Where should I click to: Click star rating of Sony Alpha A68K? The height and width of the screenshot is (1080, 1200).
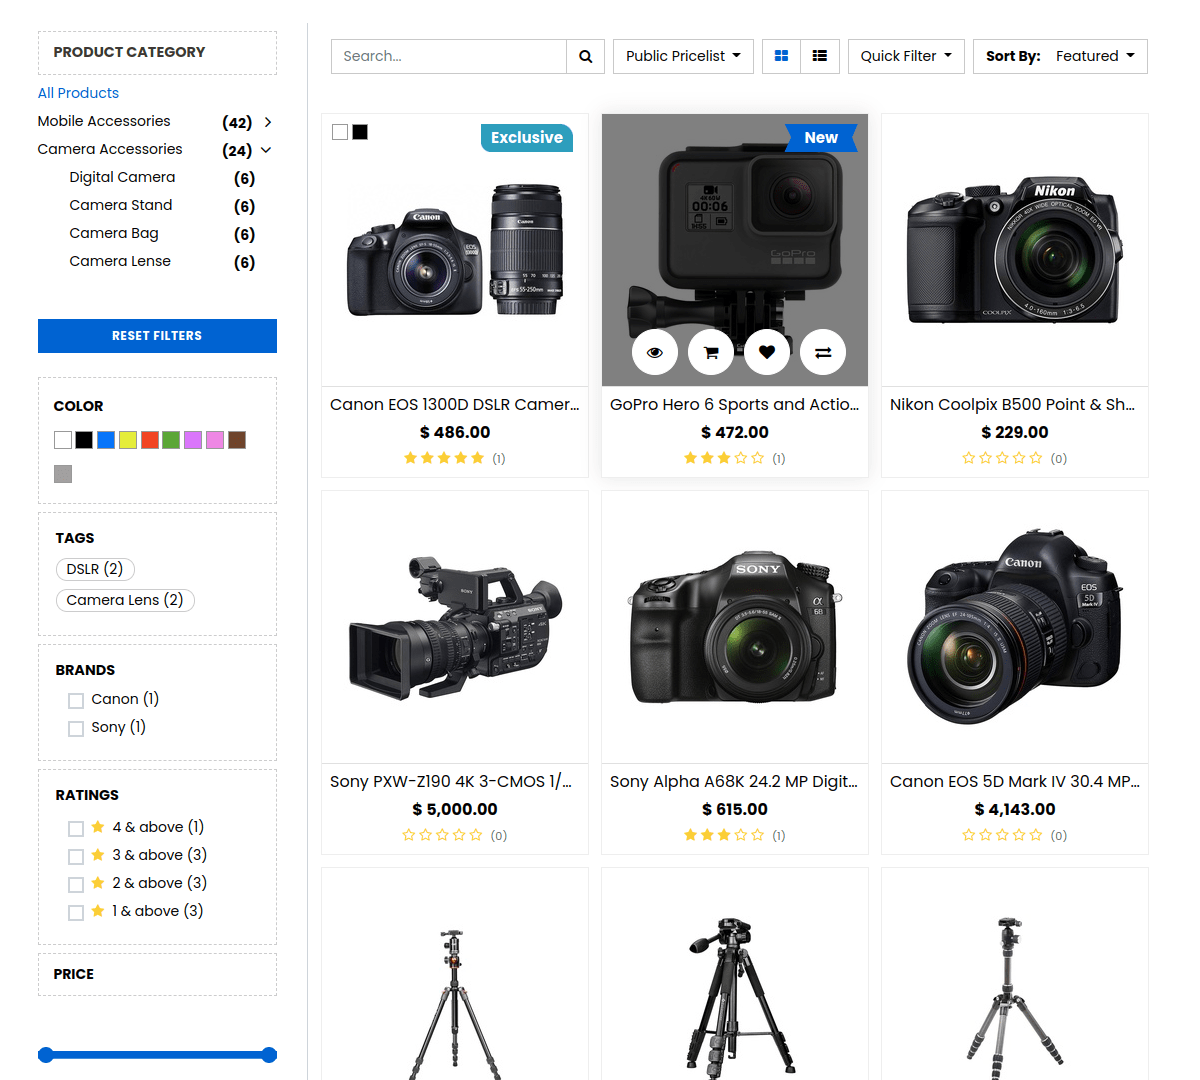pos(724,835)
